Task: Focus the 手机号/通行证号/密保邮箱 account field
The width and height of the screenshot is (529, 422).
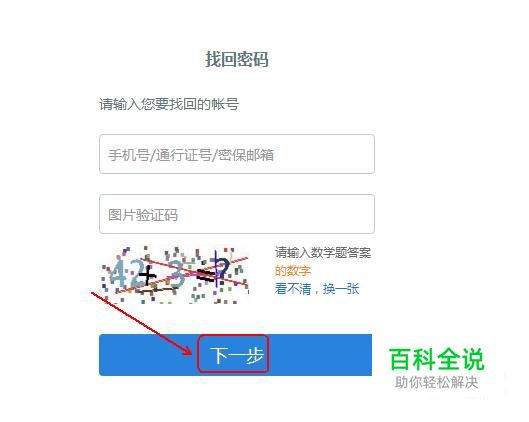Action: coord(237,154)
